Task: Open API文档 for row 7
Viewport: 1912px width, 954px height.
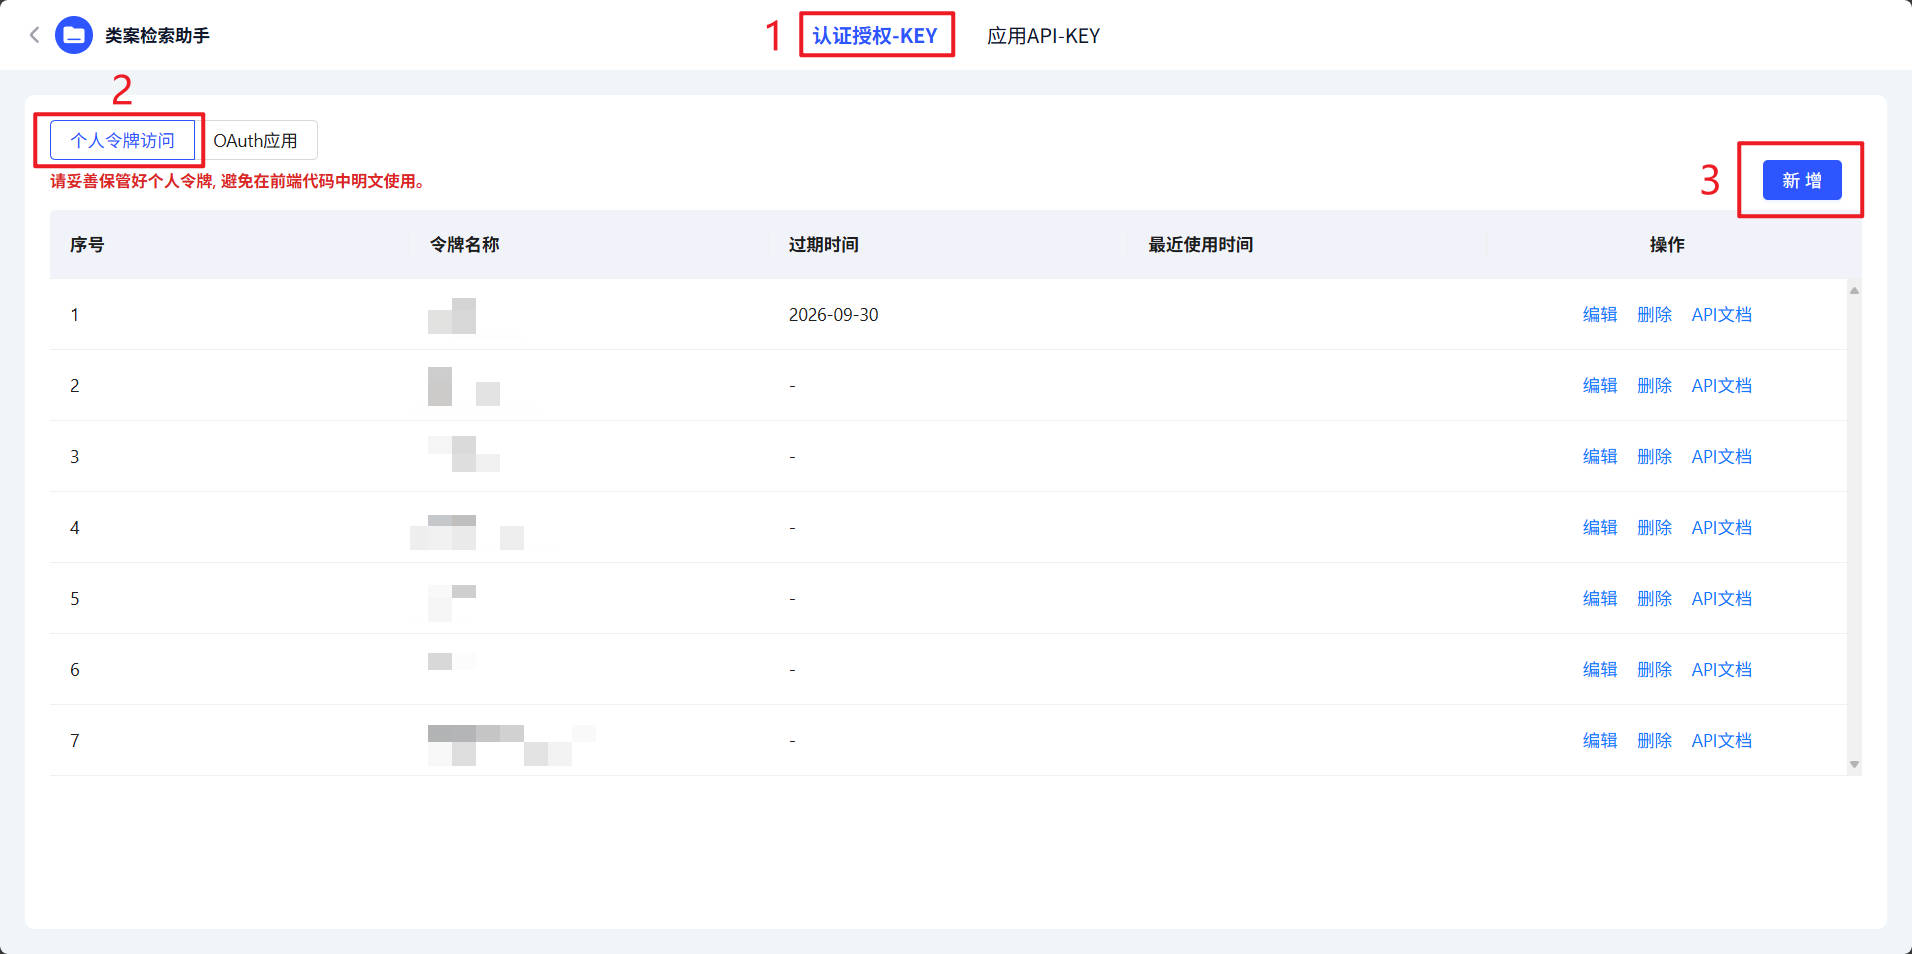Action: click(1722, 740)
